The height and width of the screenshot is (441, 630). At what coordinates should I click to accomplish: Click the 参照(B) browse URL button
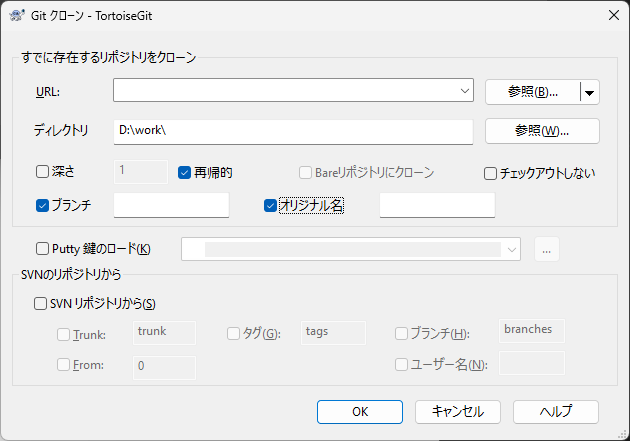coord(532,92)
